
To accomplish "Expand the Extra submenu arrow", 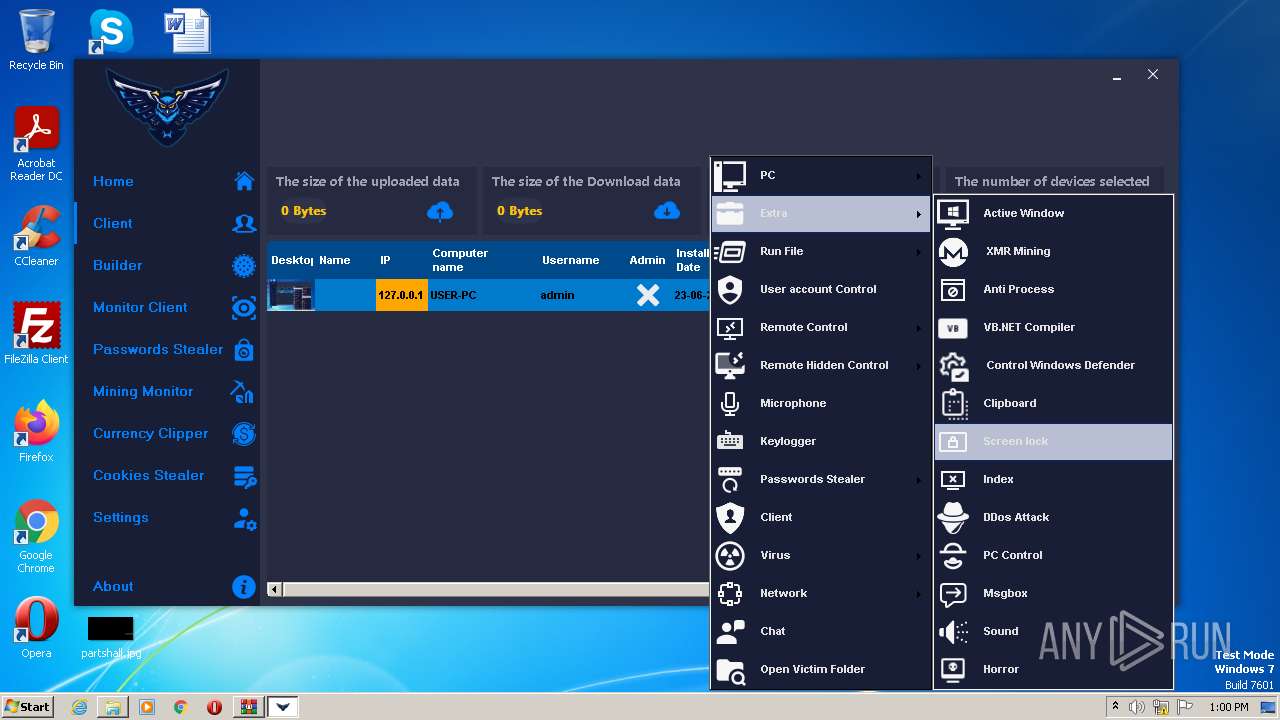I will [x=918, y=214].
